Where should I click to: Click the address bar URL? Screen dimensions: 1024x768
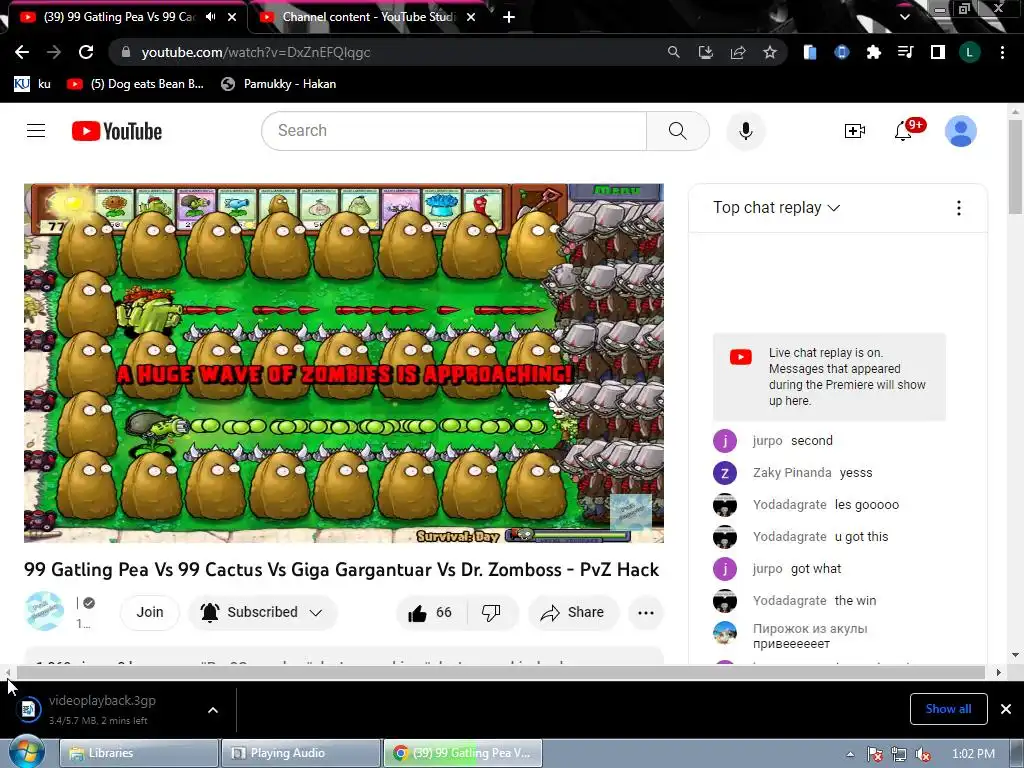click(x=256, y=52)
